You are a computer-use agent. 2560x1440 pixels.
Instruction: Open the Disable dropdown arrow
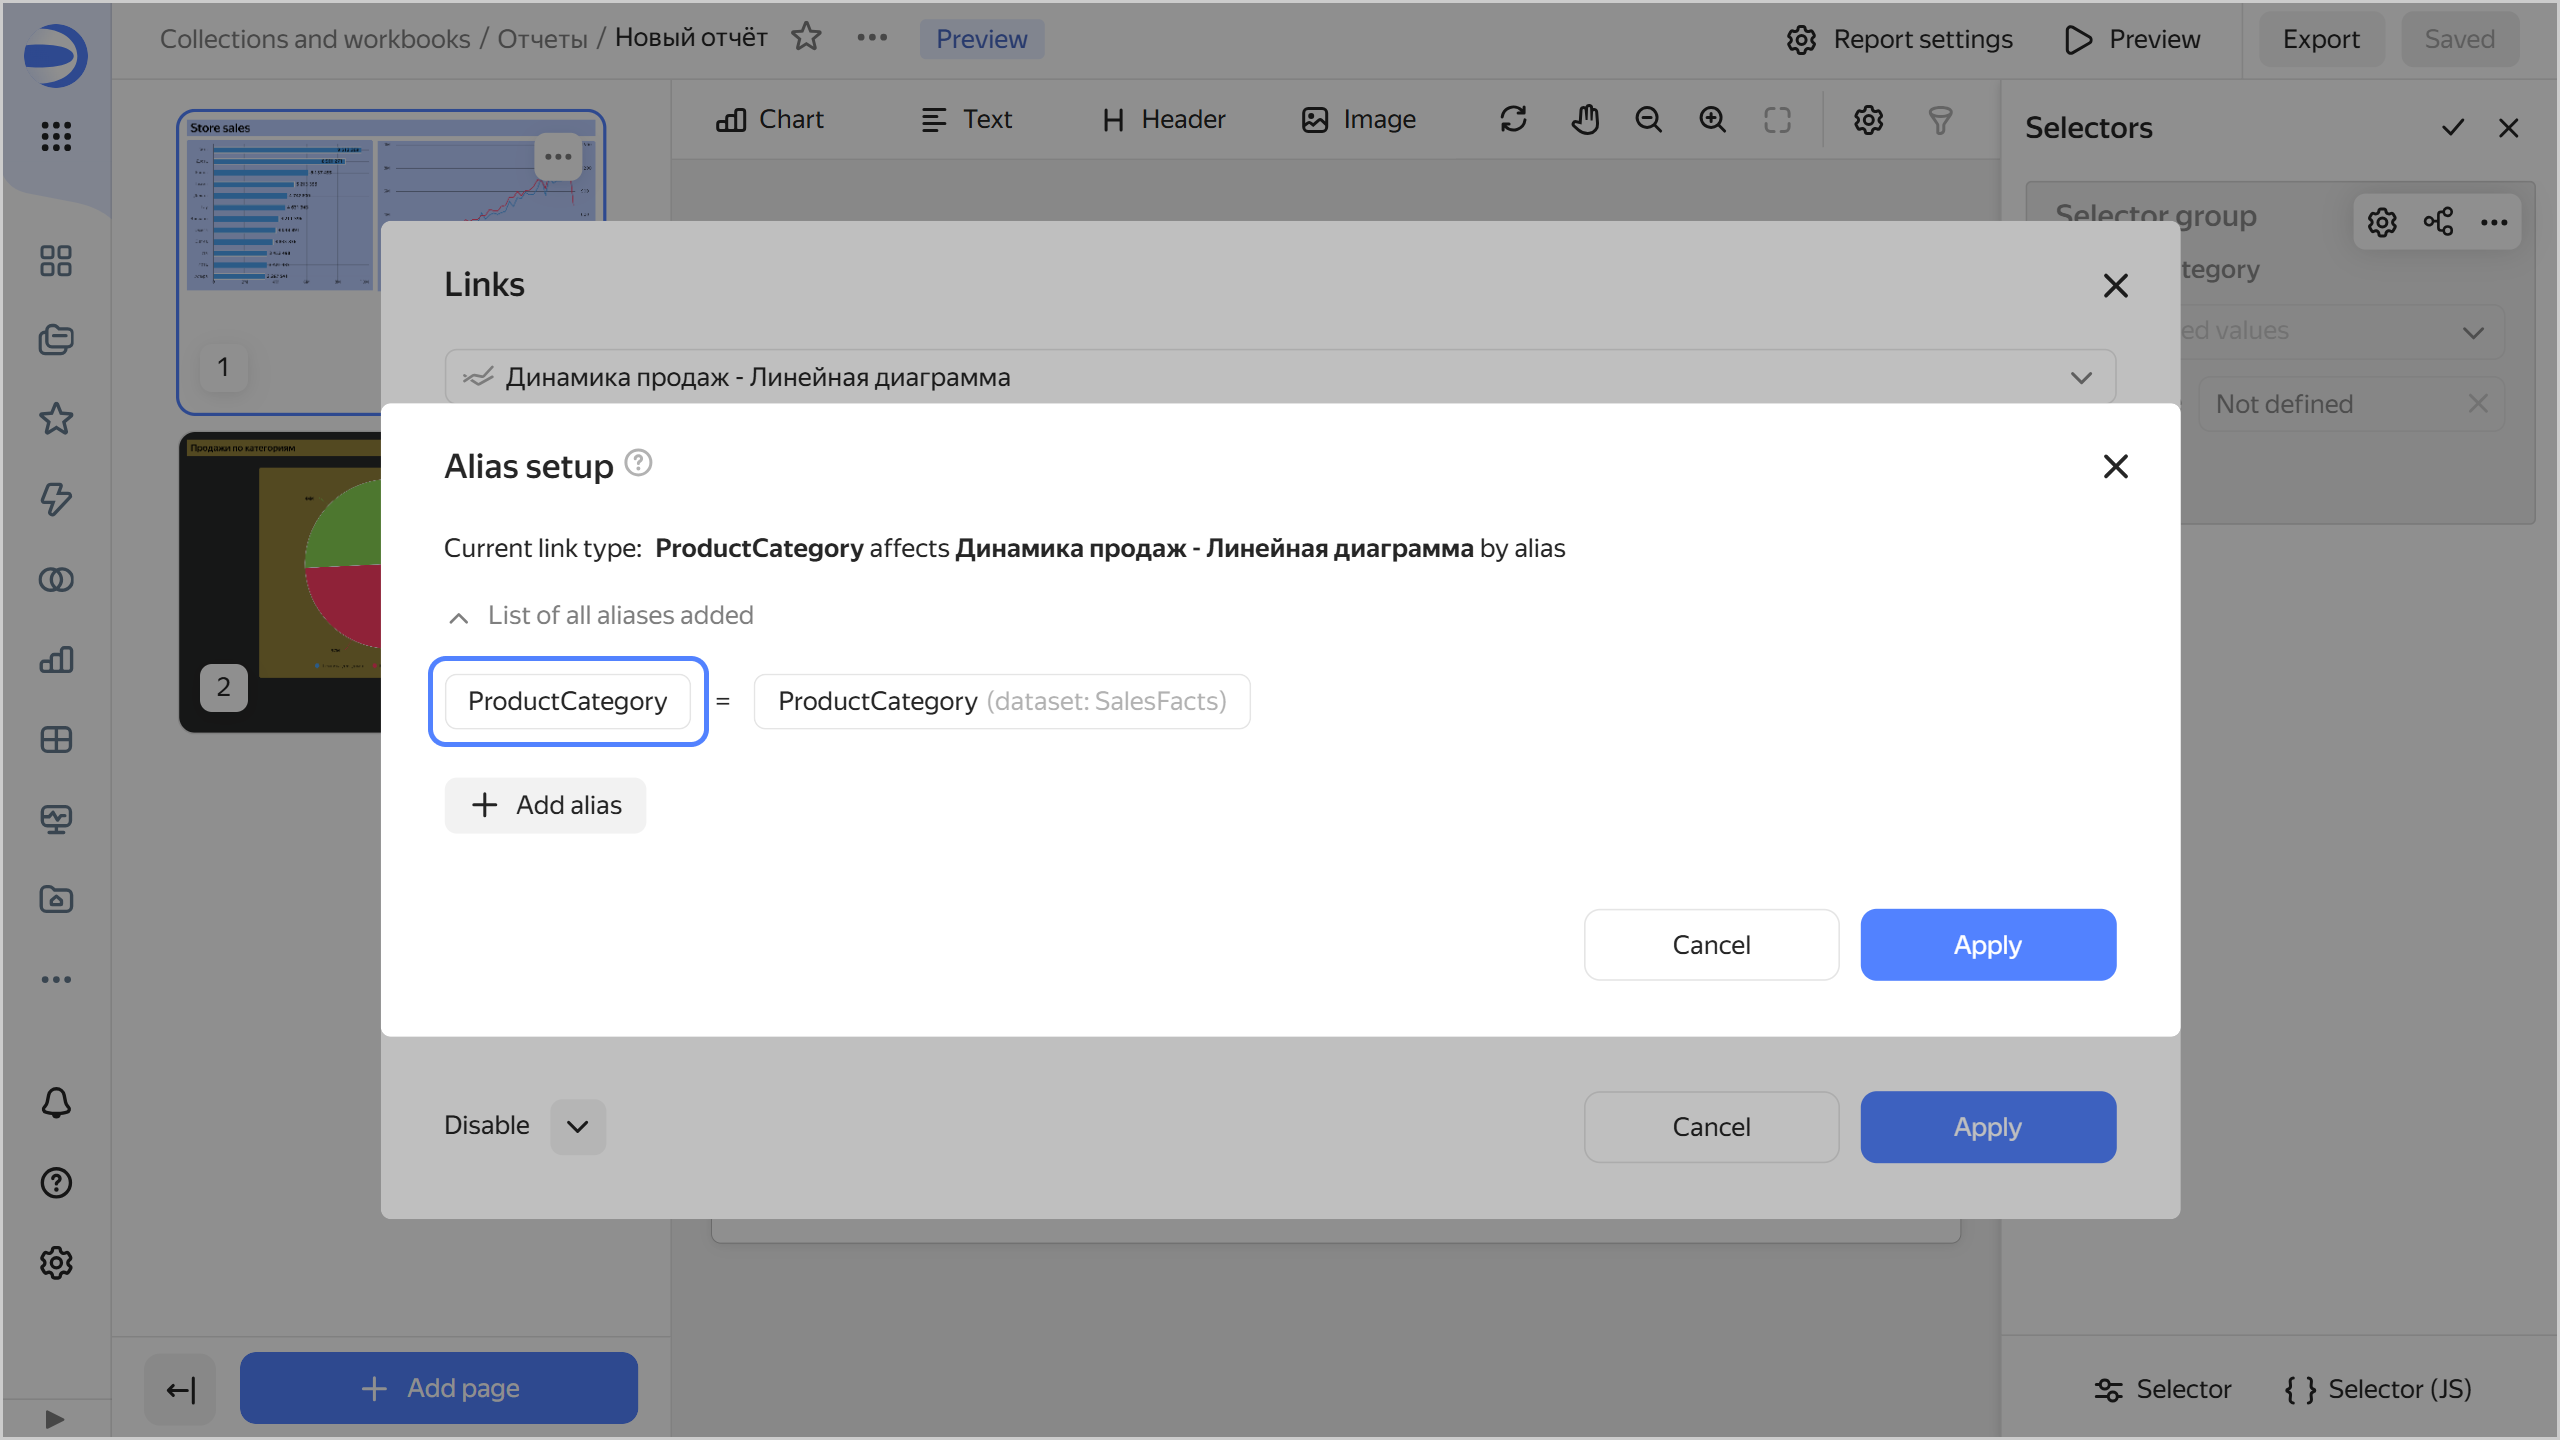pos(577,1127)
